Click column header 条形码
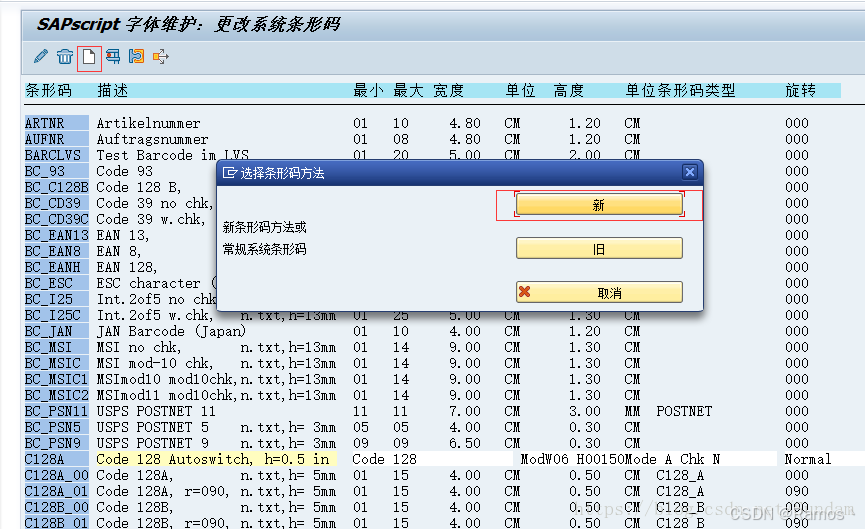The image size is (865, 529). click(49, 90)
